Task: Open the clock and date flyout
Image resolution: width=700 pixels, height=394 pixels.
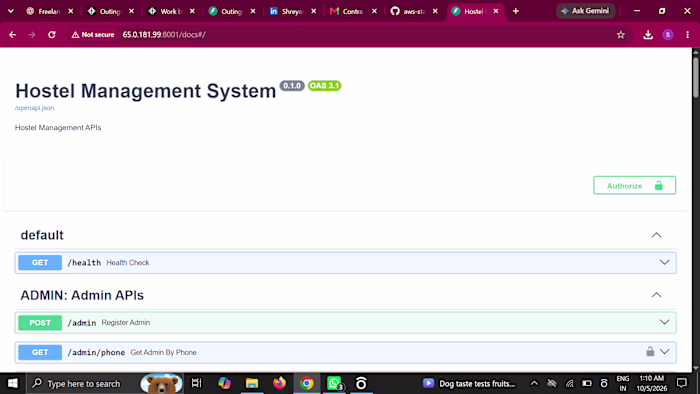Action: [652, 383]
